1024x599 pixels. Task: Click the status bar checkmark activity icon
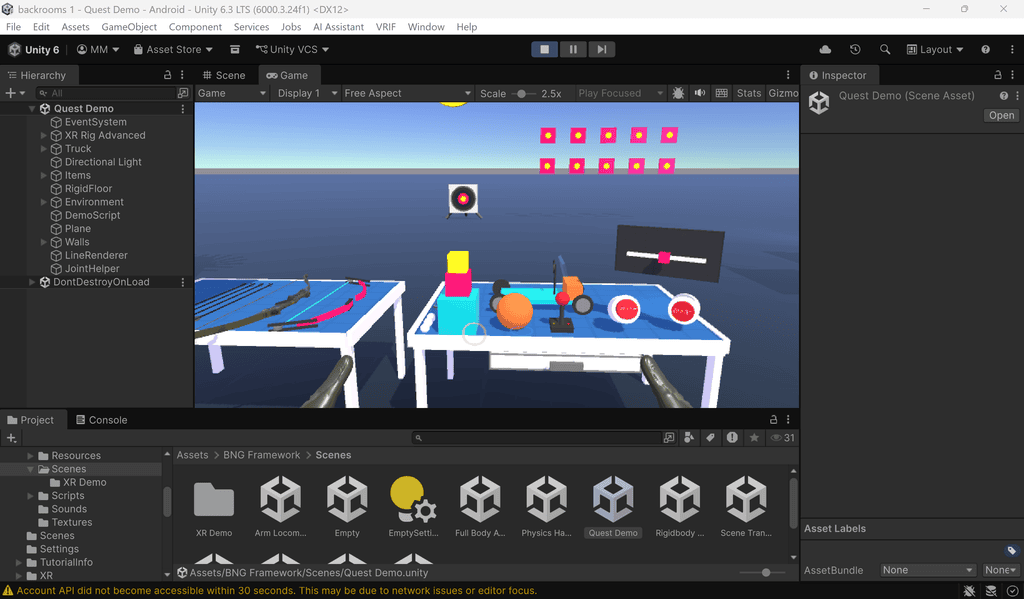click(1012, 591)
